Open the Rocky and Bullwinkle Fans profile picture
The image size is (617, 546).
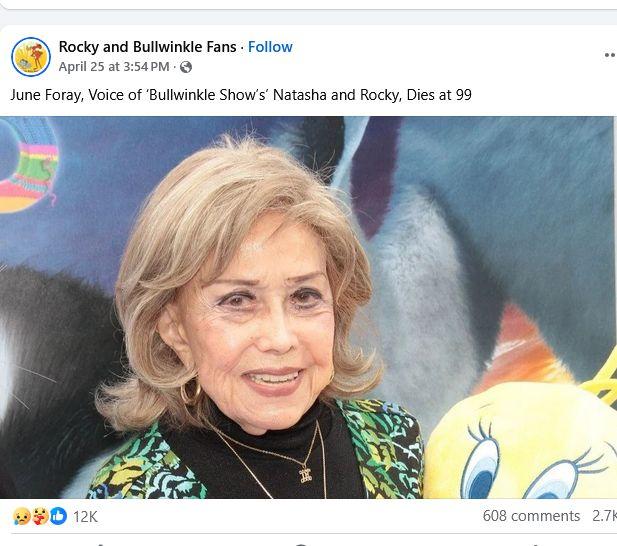[x=31, y=57]
